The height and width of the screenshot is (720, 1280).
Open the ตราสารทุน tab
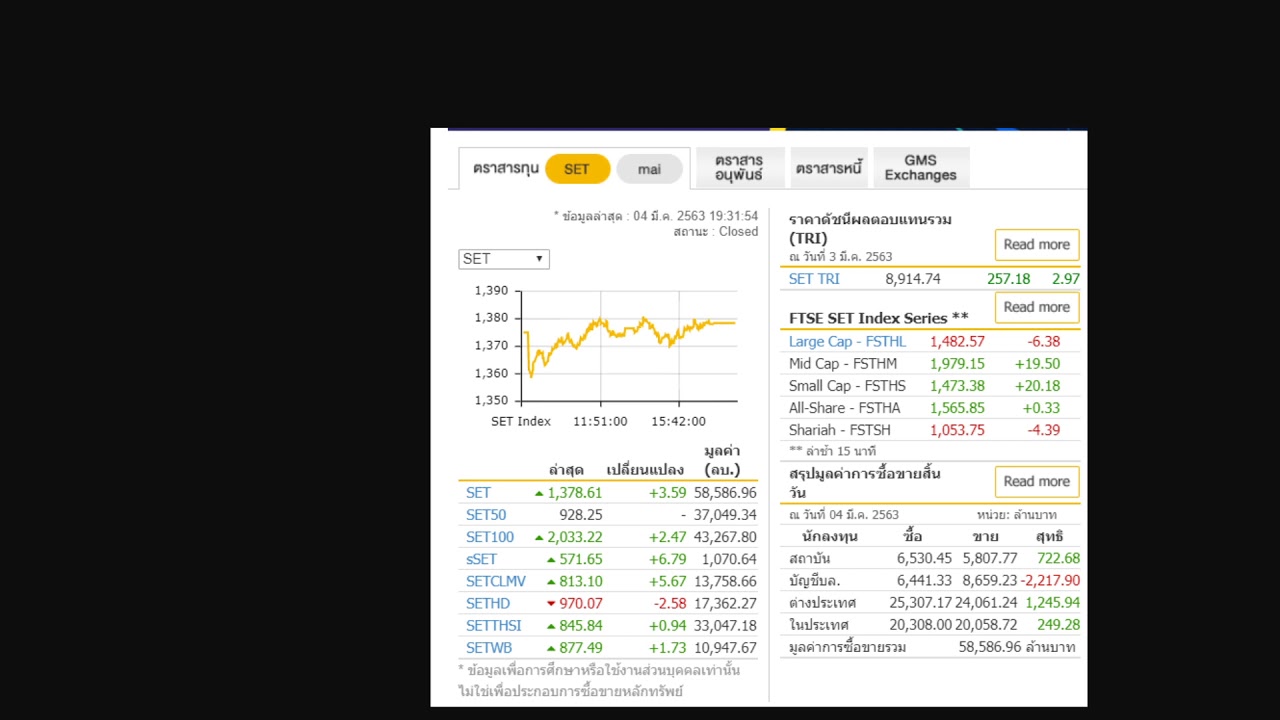[x=506, y=169]
